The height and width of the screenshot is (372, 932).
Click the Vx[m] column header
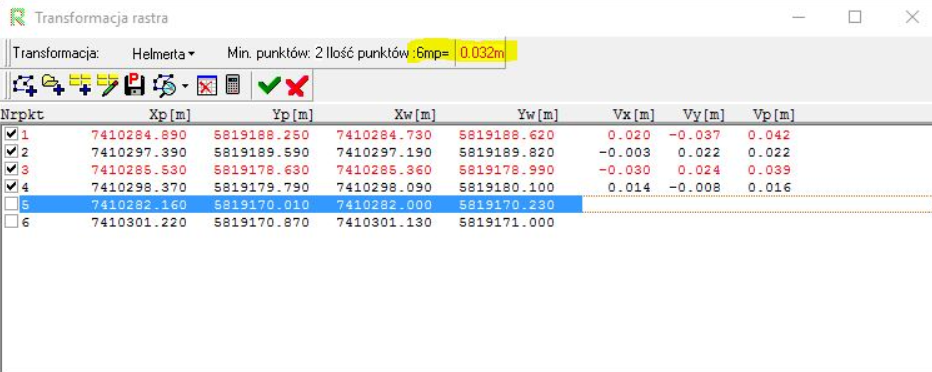pos(634,114)
